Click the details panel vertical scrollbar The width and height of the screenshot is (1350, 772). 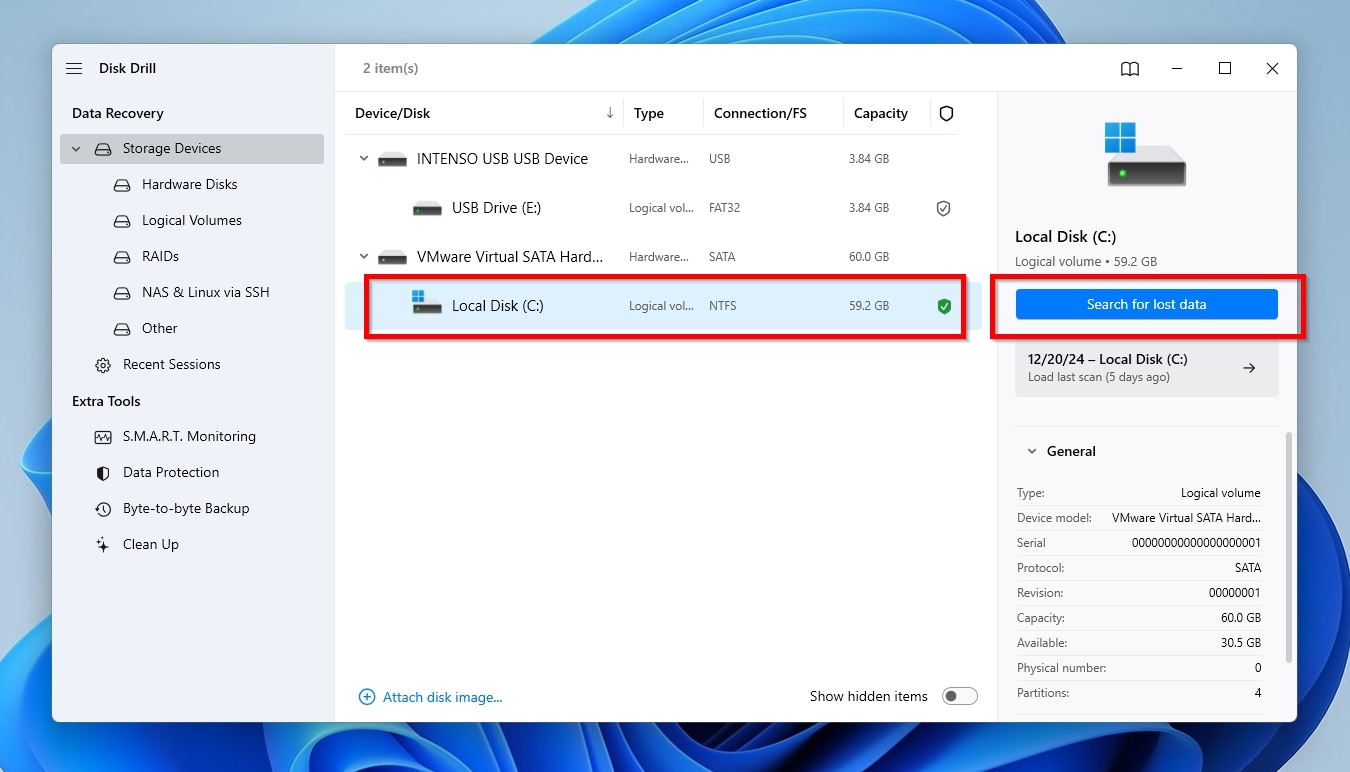point(1289,547)
